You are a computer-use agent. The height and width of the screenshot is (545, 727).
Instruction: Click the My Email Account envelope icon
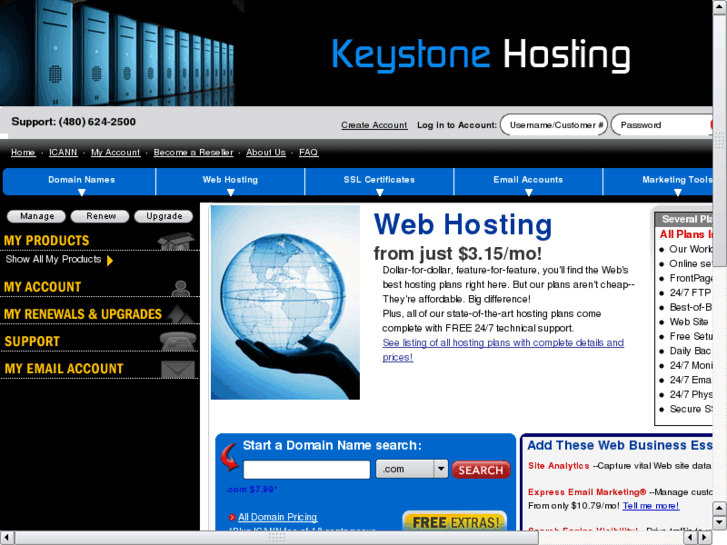click(178, 369)
